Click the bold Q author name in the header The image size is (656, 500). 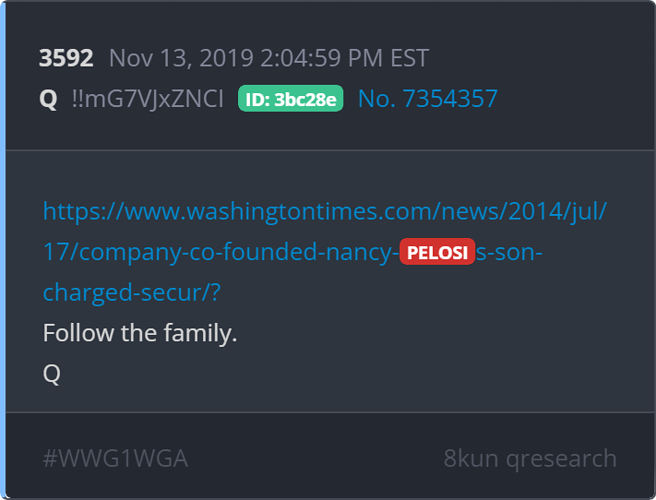click(48, 99)
